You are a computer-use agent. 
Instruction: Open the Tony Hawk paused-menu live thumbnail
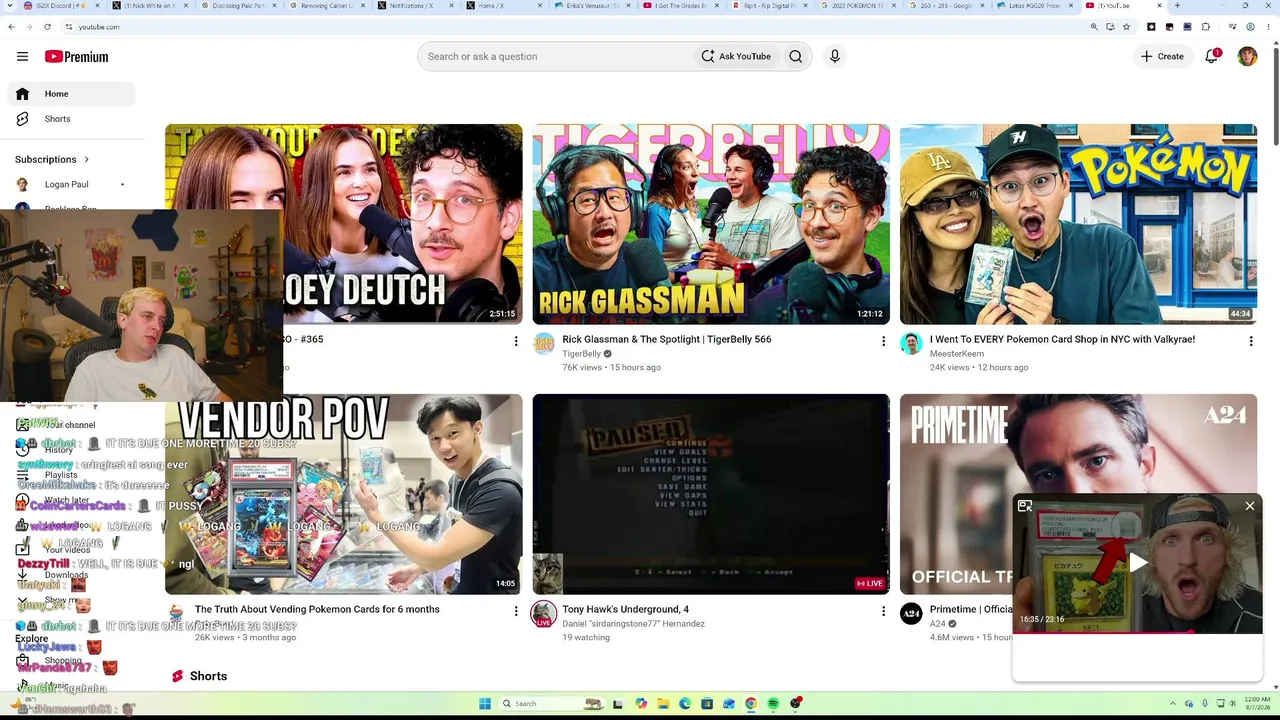click(711, 494)
